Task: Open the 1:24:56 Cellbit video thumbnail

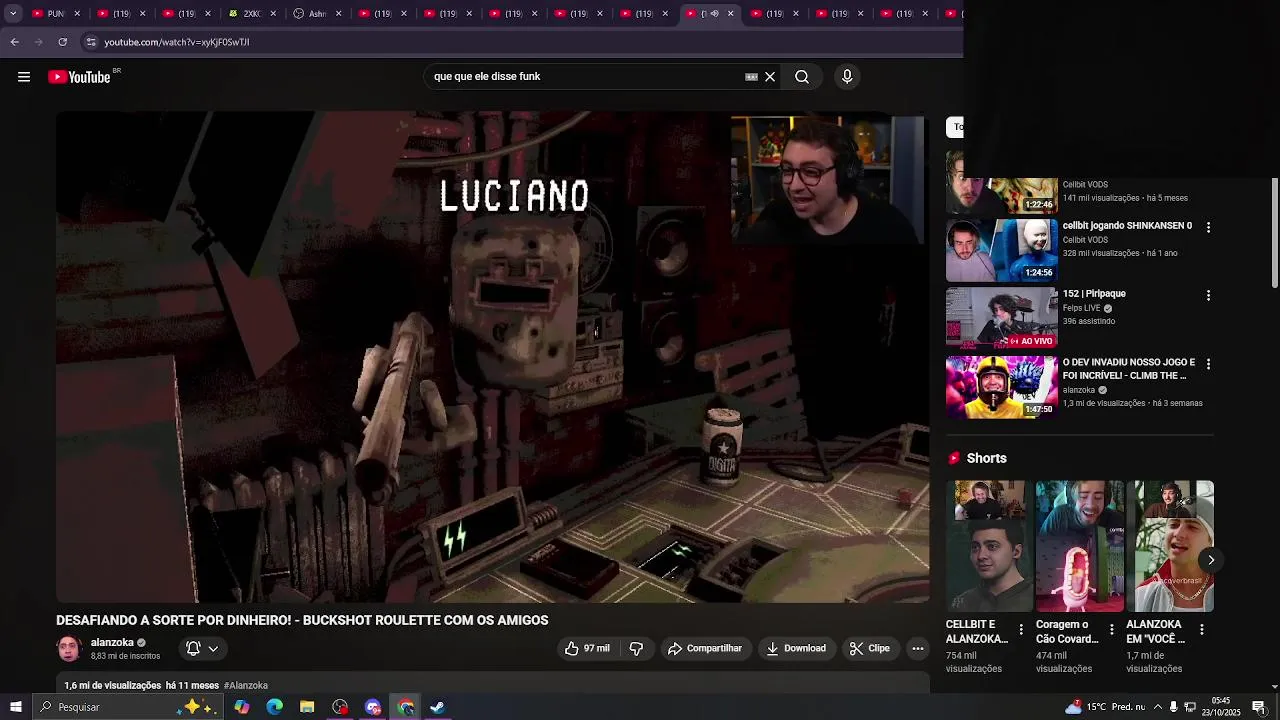Action: coord(1001,251)
